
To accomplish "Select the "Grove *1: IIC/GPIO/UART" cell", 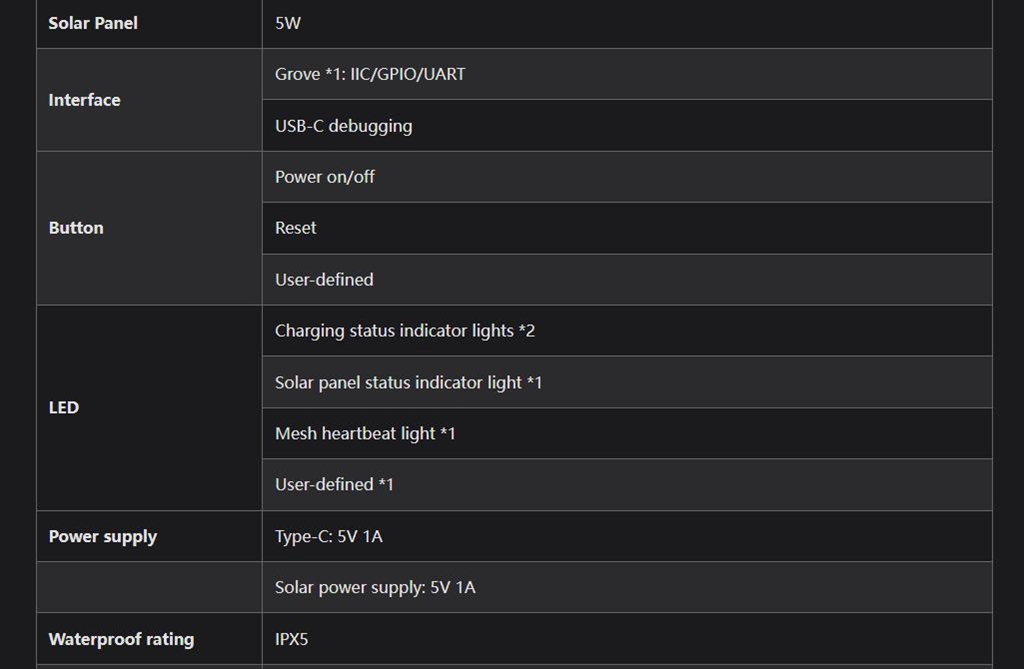I will click(370, 74).
